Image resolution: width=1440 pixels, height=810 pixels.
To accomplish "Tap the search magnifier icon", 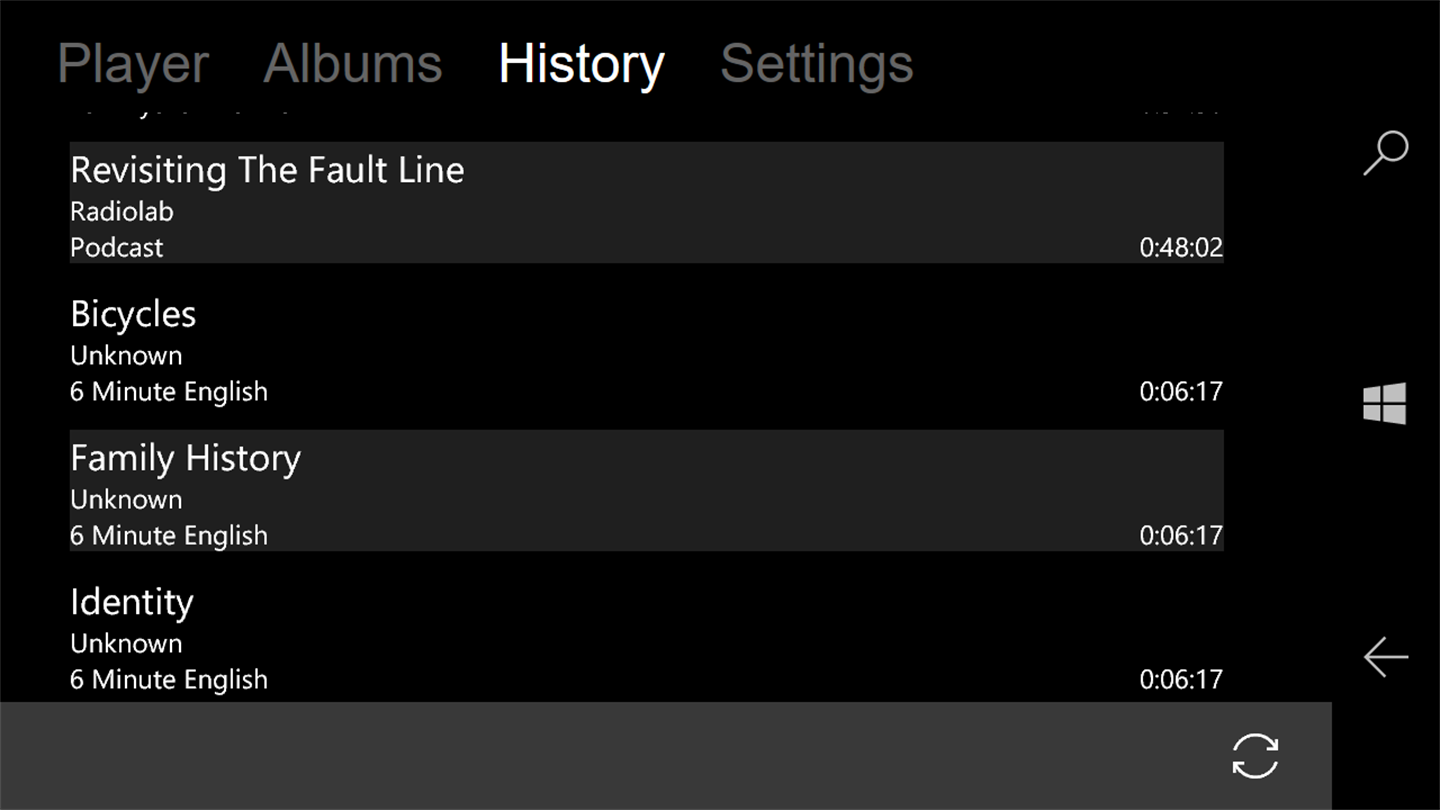I will tap(1386, 153).
